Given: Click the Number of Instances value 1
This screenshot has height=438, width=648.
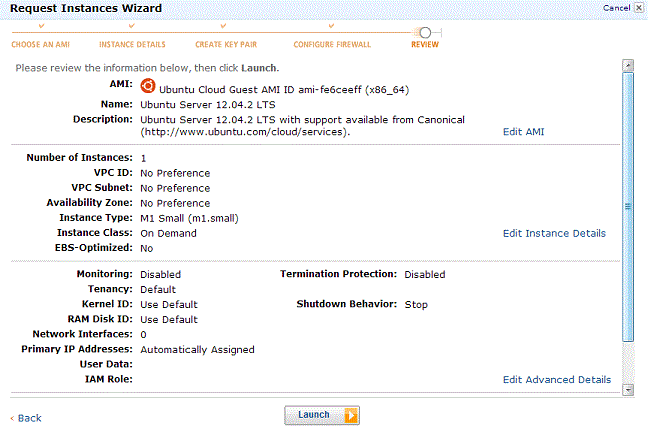Looking at the screenshot, I should pyautogui.click(x=143, y=158).
